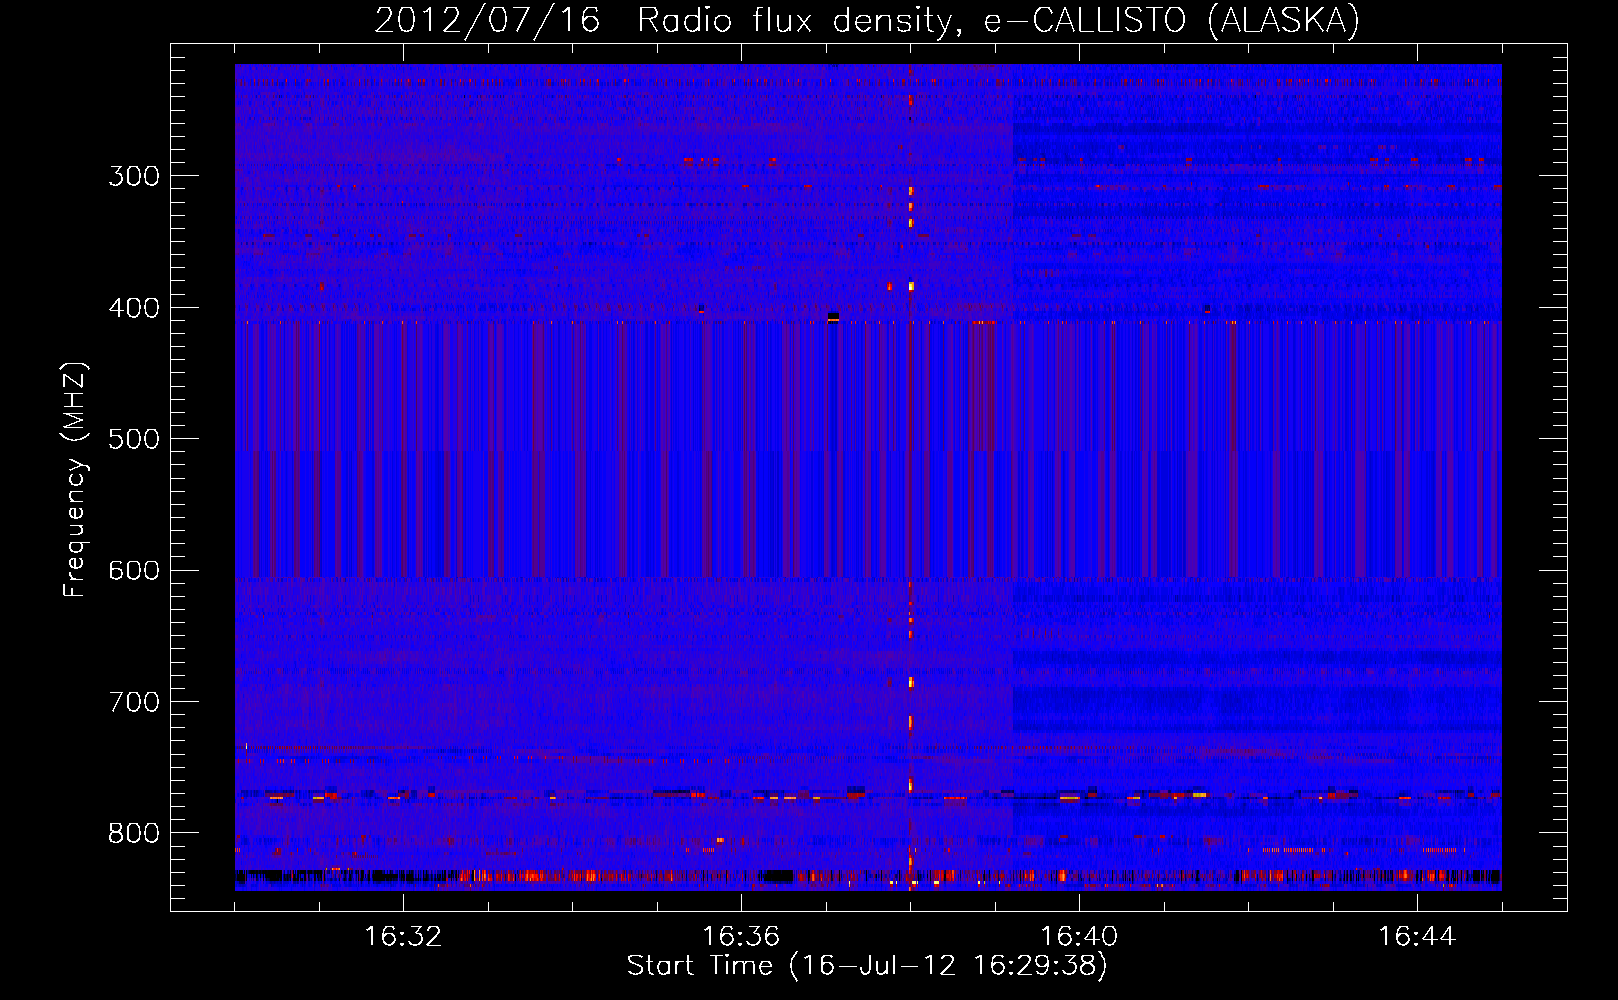Click the bright vertical burst near 16:38
This screenshot has height=1000, width=1618.
[910, 477]
